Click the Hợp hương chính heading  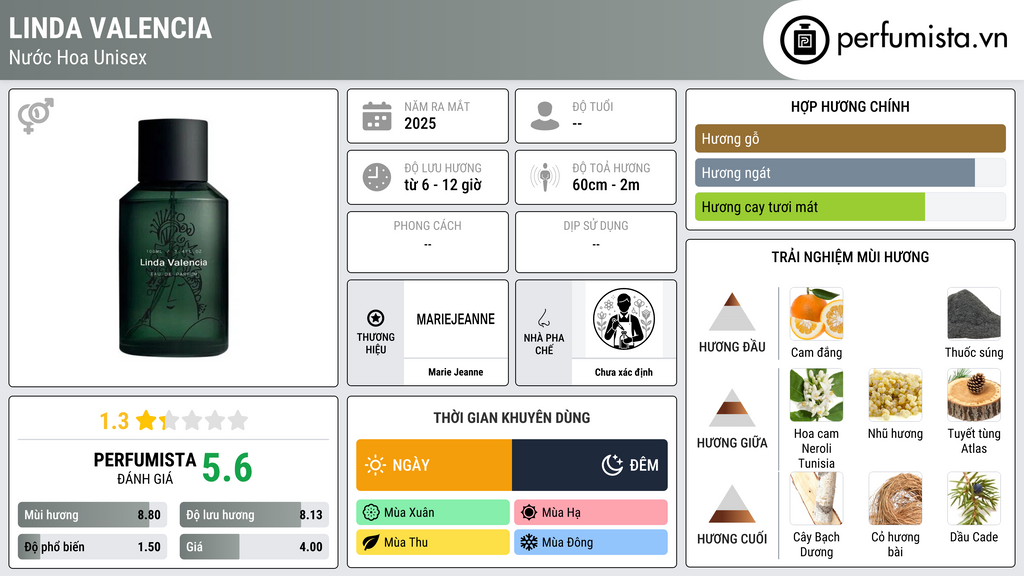point(850,106)
